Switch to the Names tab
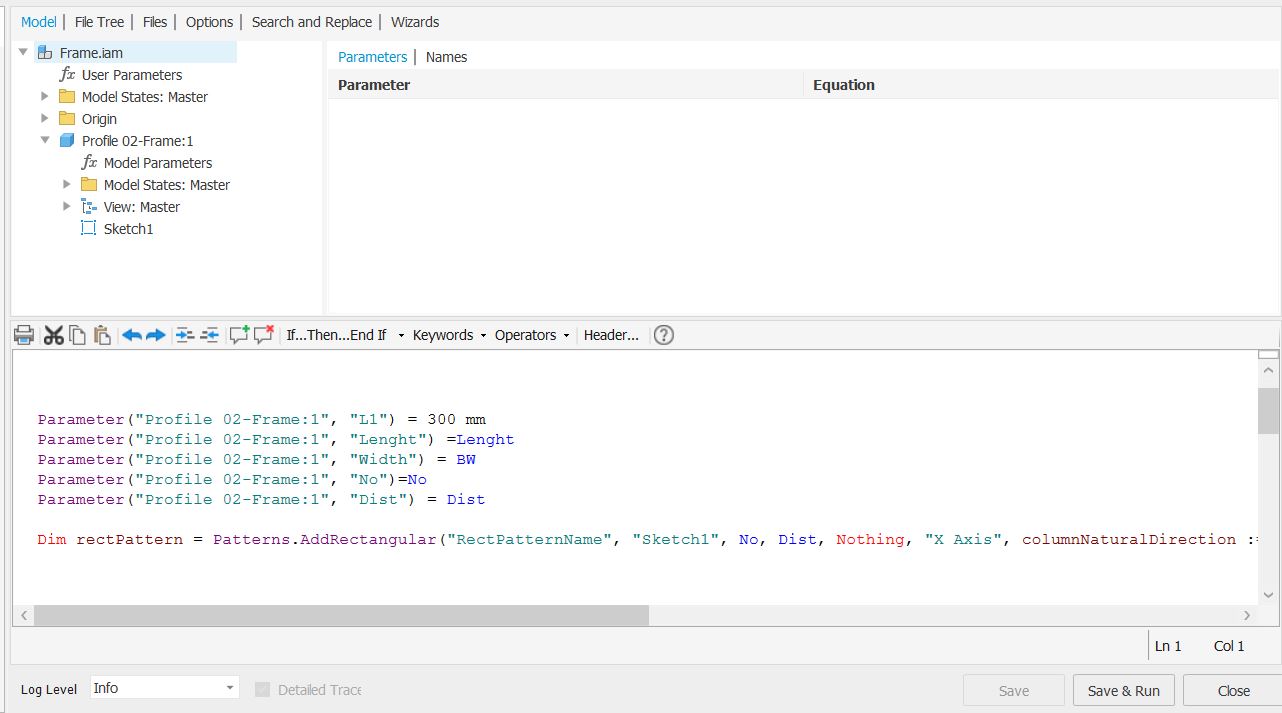The height and width of the screenshot is (713, 1282). click(446, 57)
